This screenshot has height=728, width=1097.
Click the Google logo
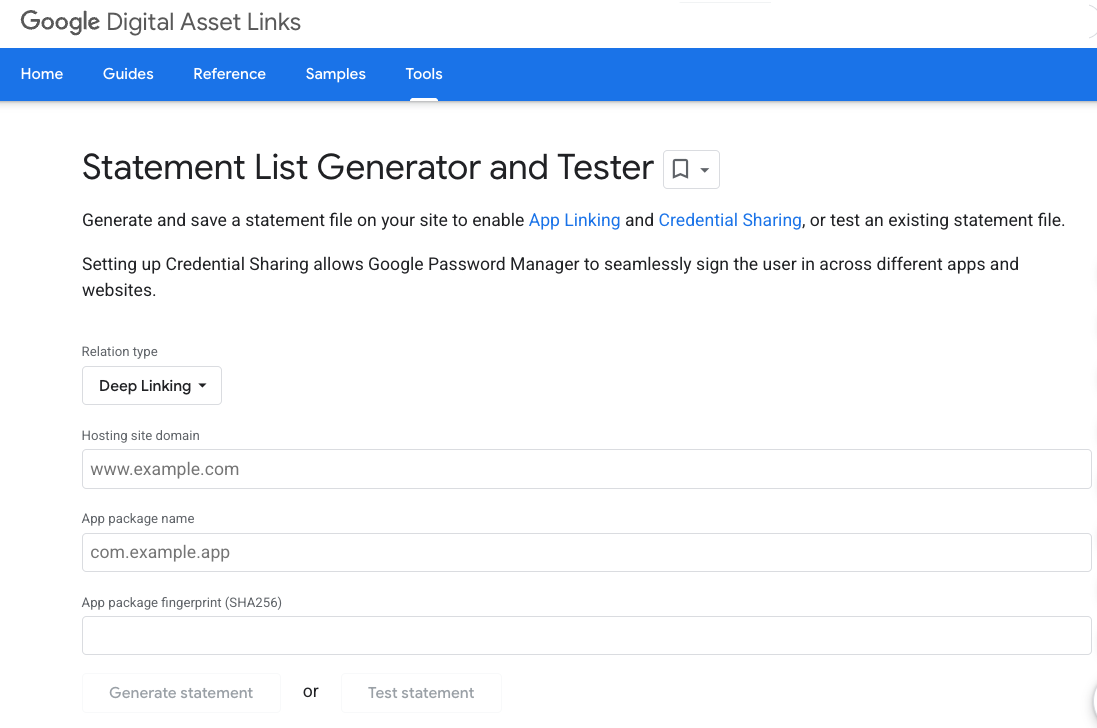(58, 22)
